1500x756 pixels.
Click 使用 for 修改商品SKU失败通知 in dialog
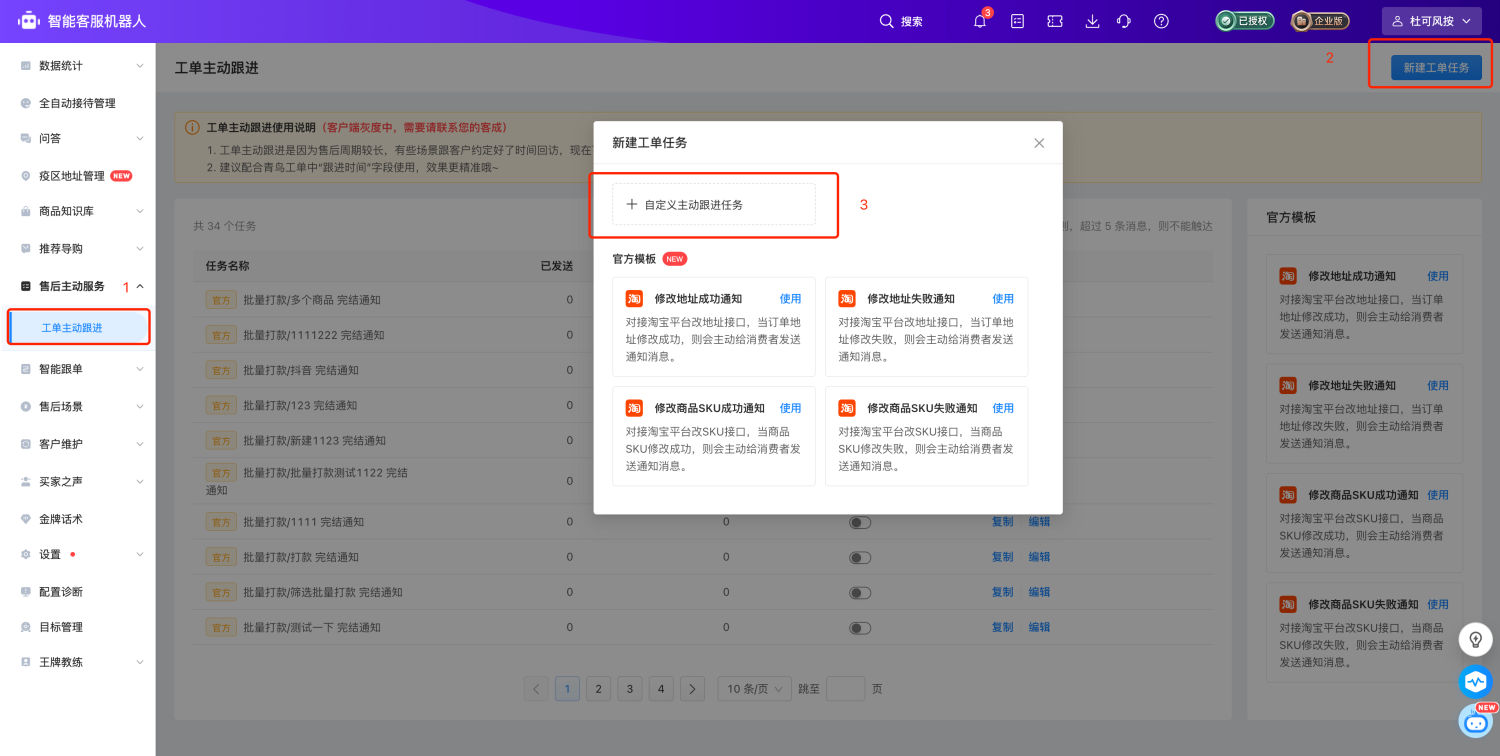(1003, 408)
